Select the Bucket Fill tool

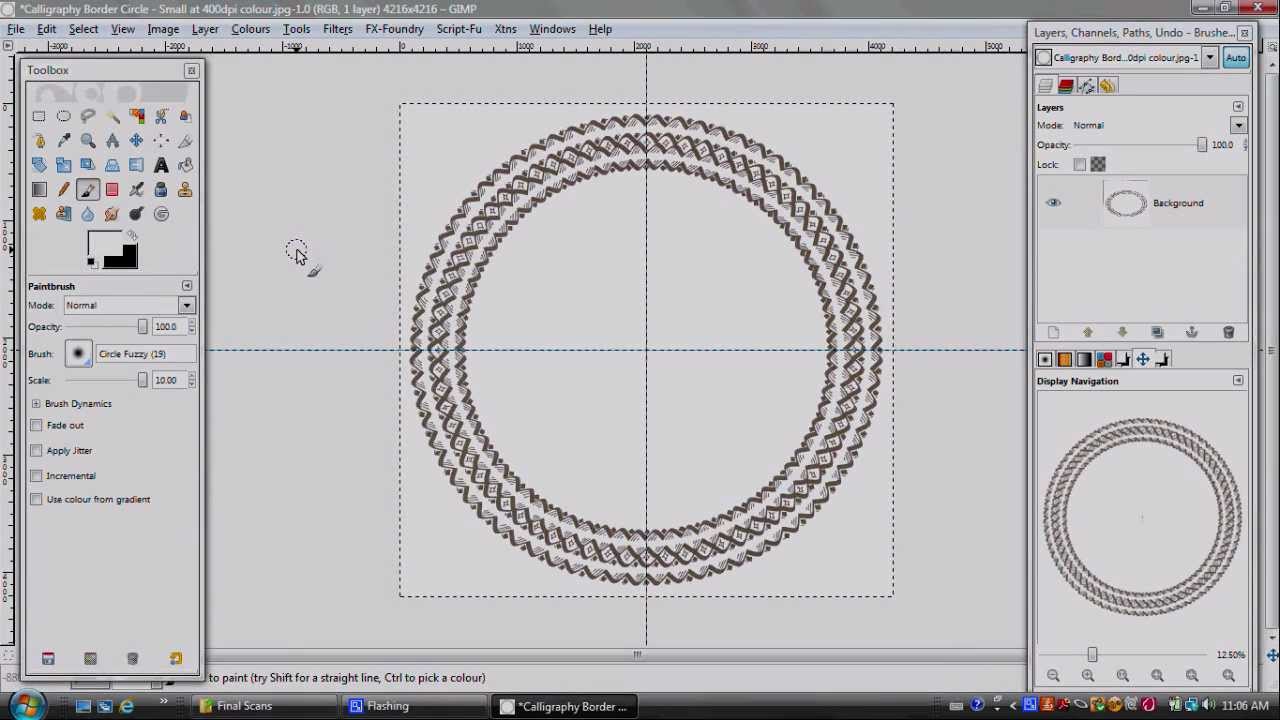(x=185, y=165)
